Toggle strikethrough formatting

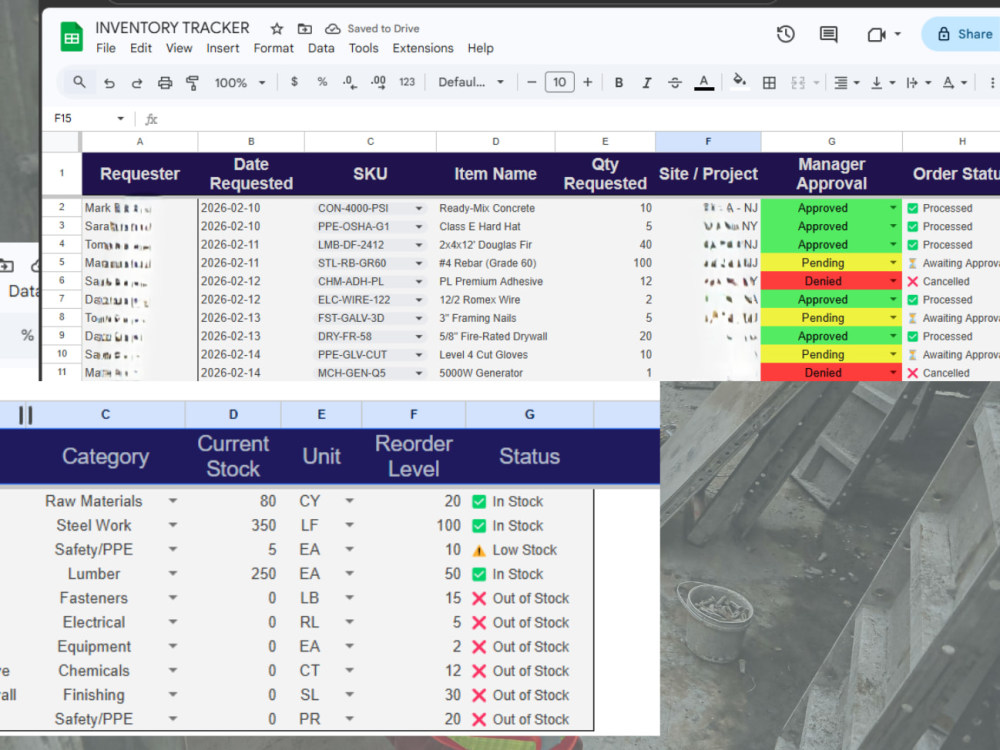(x=675, y=83)
